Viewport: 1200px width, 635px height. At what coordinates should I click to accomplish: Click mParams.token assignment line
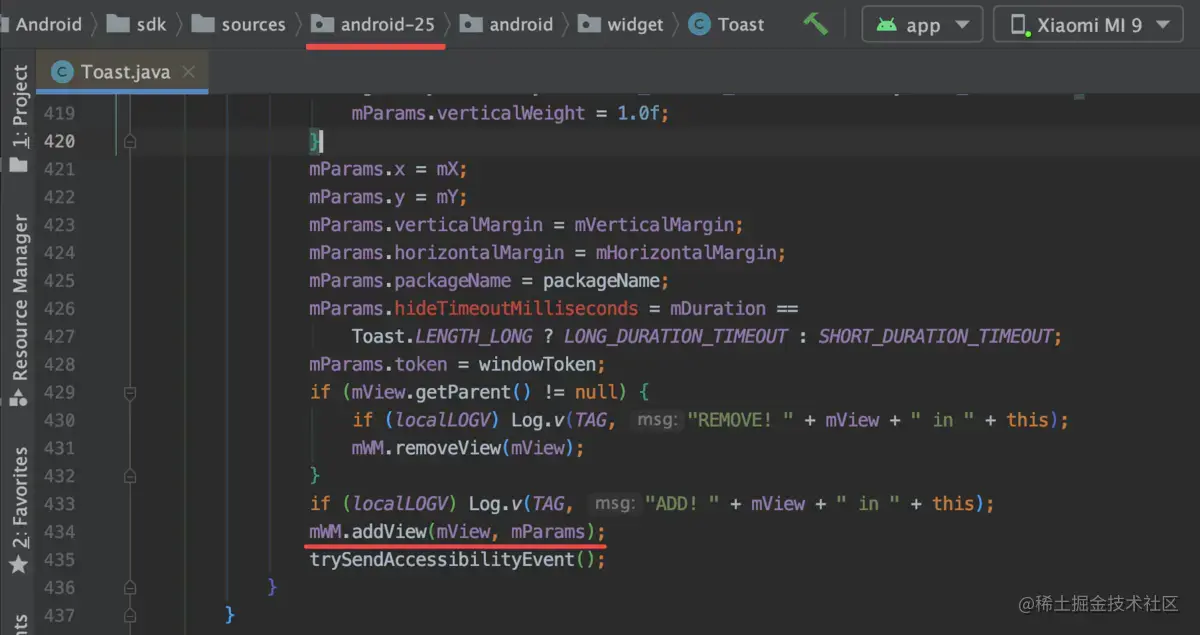pos(457,365)
